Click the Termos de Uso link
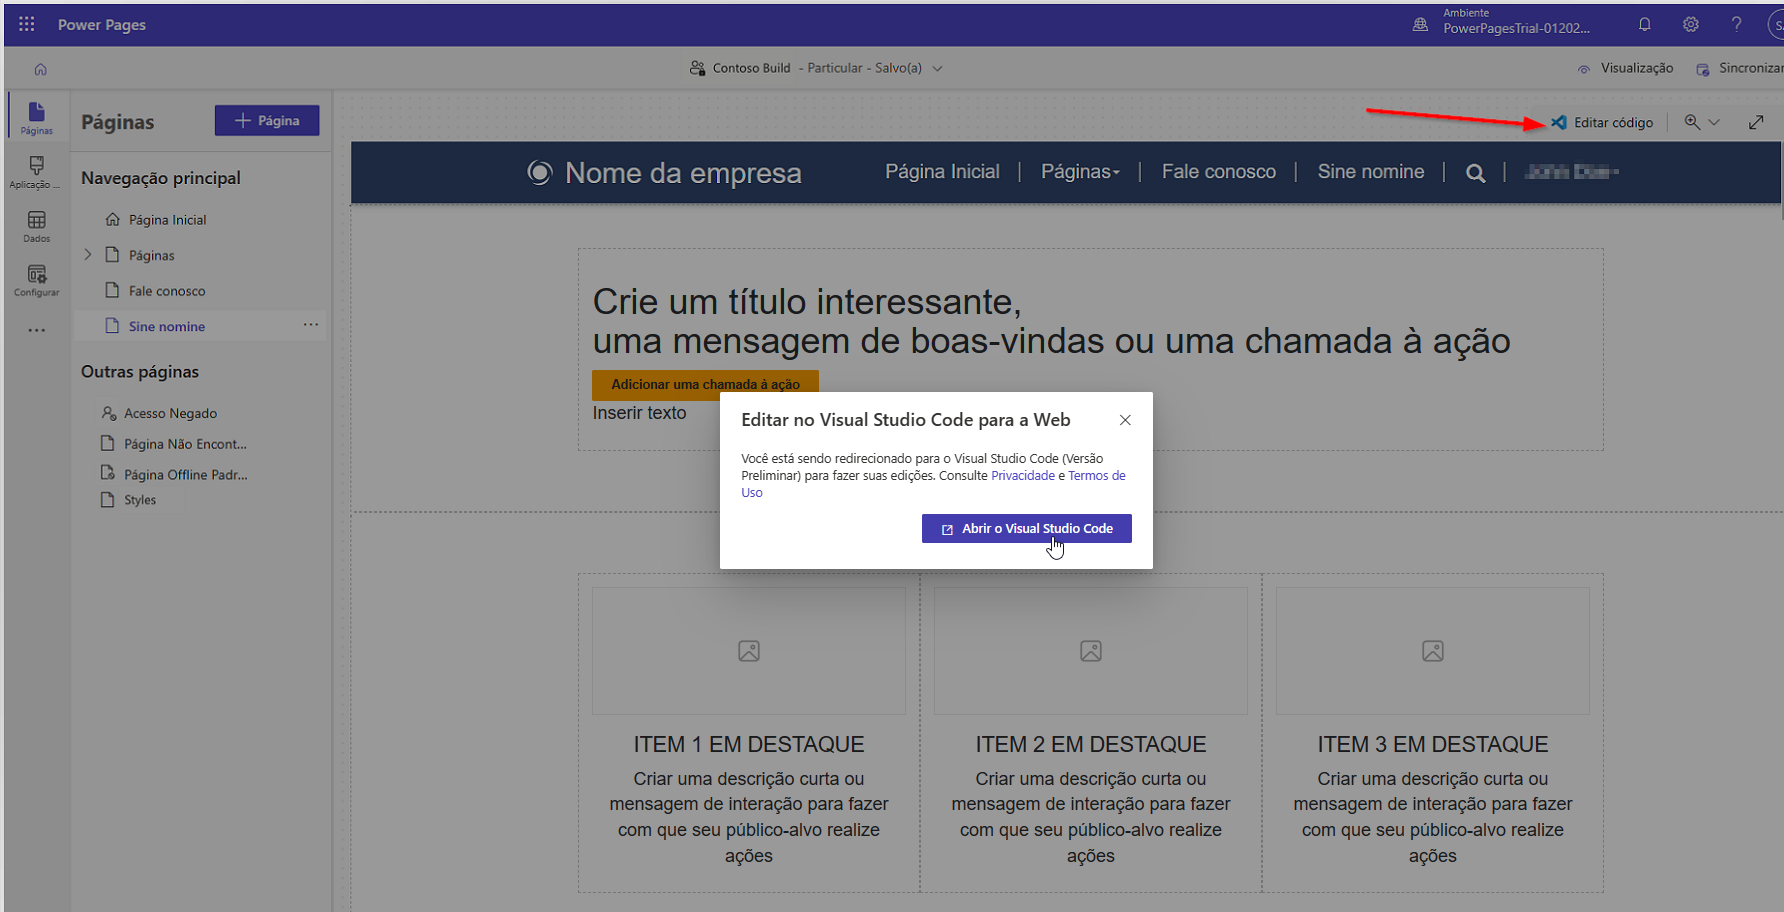This screenshot has height=912, width=1784. pos(1096,476)
